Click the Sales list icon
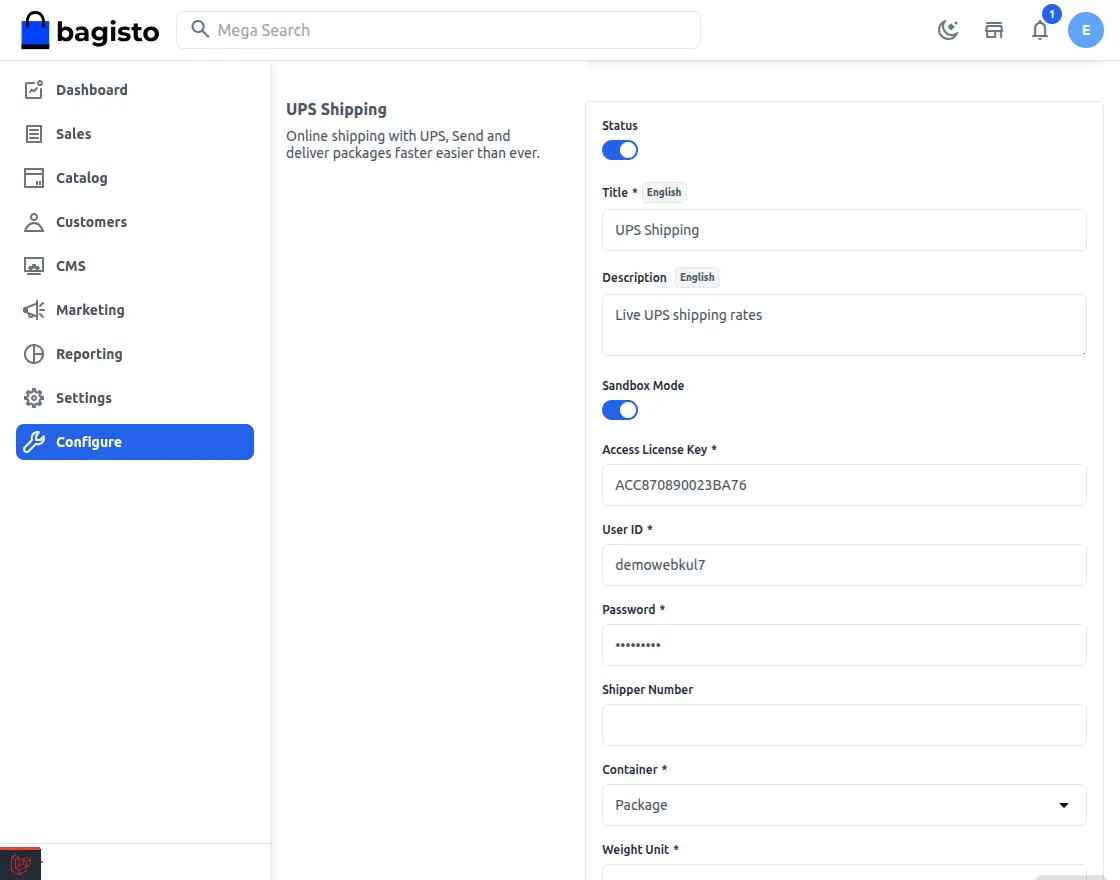Screen dimensions: 1120x880 [x=34, y=134]
